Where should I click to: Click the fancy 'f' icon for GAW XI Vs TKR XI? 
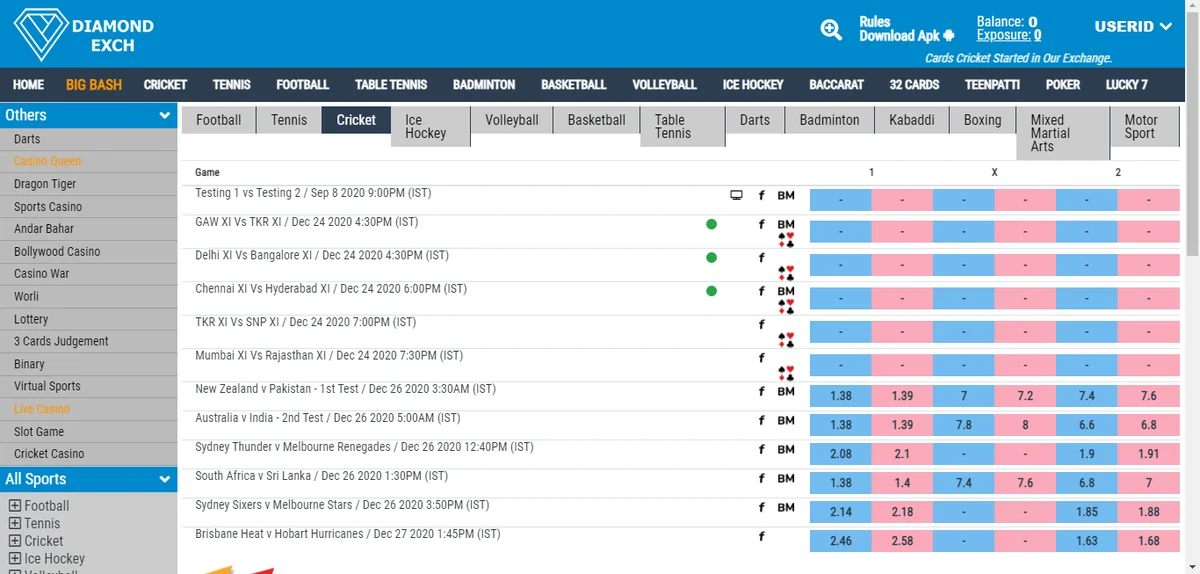tap(761, 224)
